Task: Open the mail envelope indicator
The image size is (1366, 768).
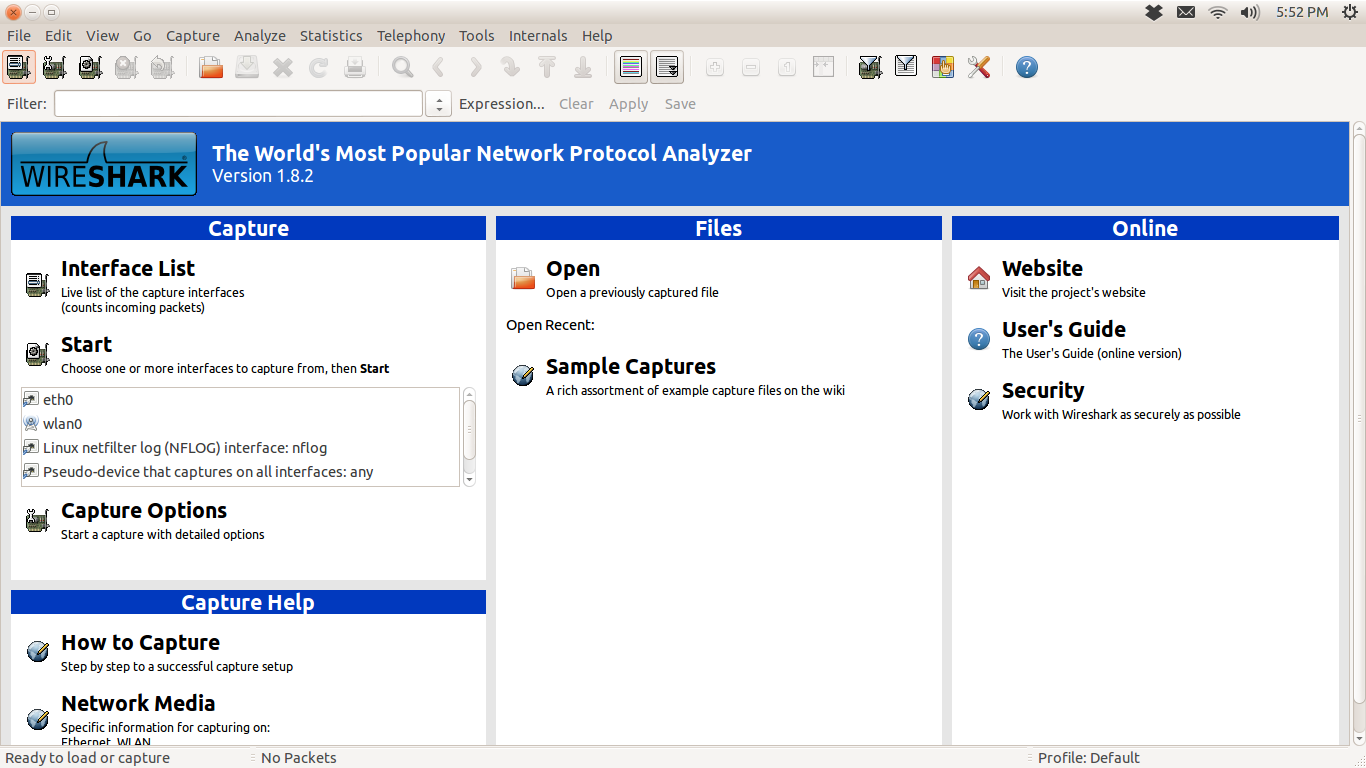Action: click(x=1186, y=12)
